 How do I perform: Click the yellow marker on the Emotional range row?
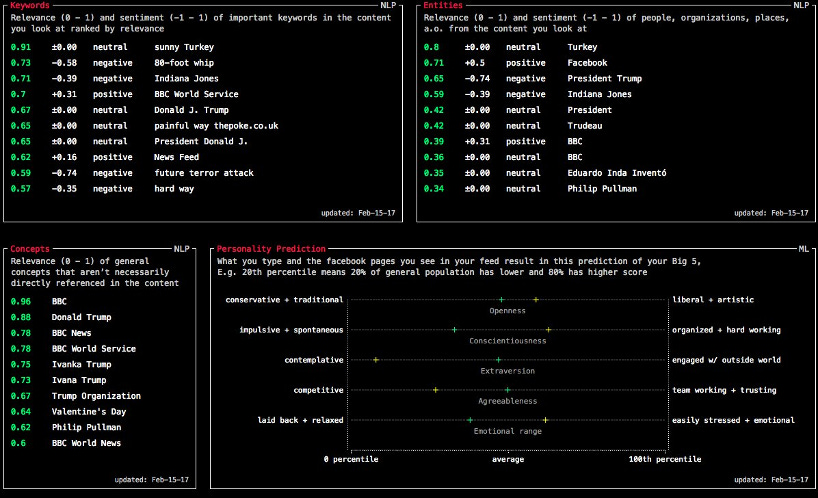tap(545, 420)
